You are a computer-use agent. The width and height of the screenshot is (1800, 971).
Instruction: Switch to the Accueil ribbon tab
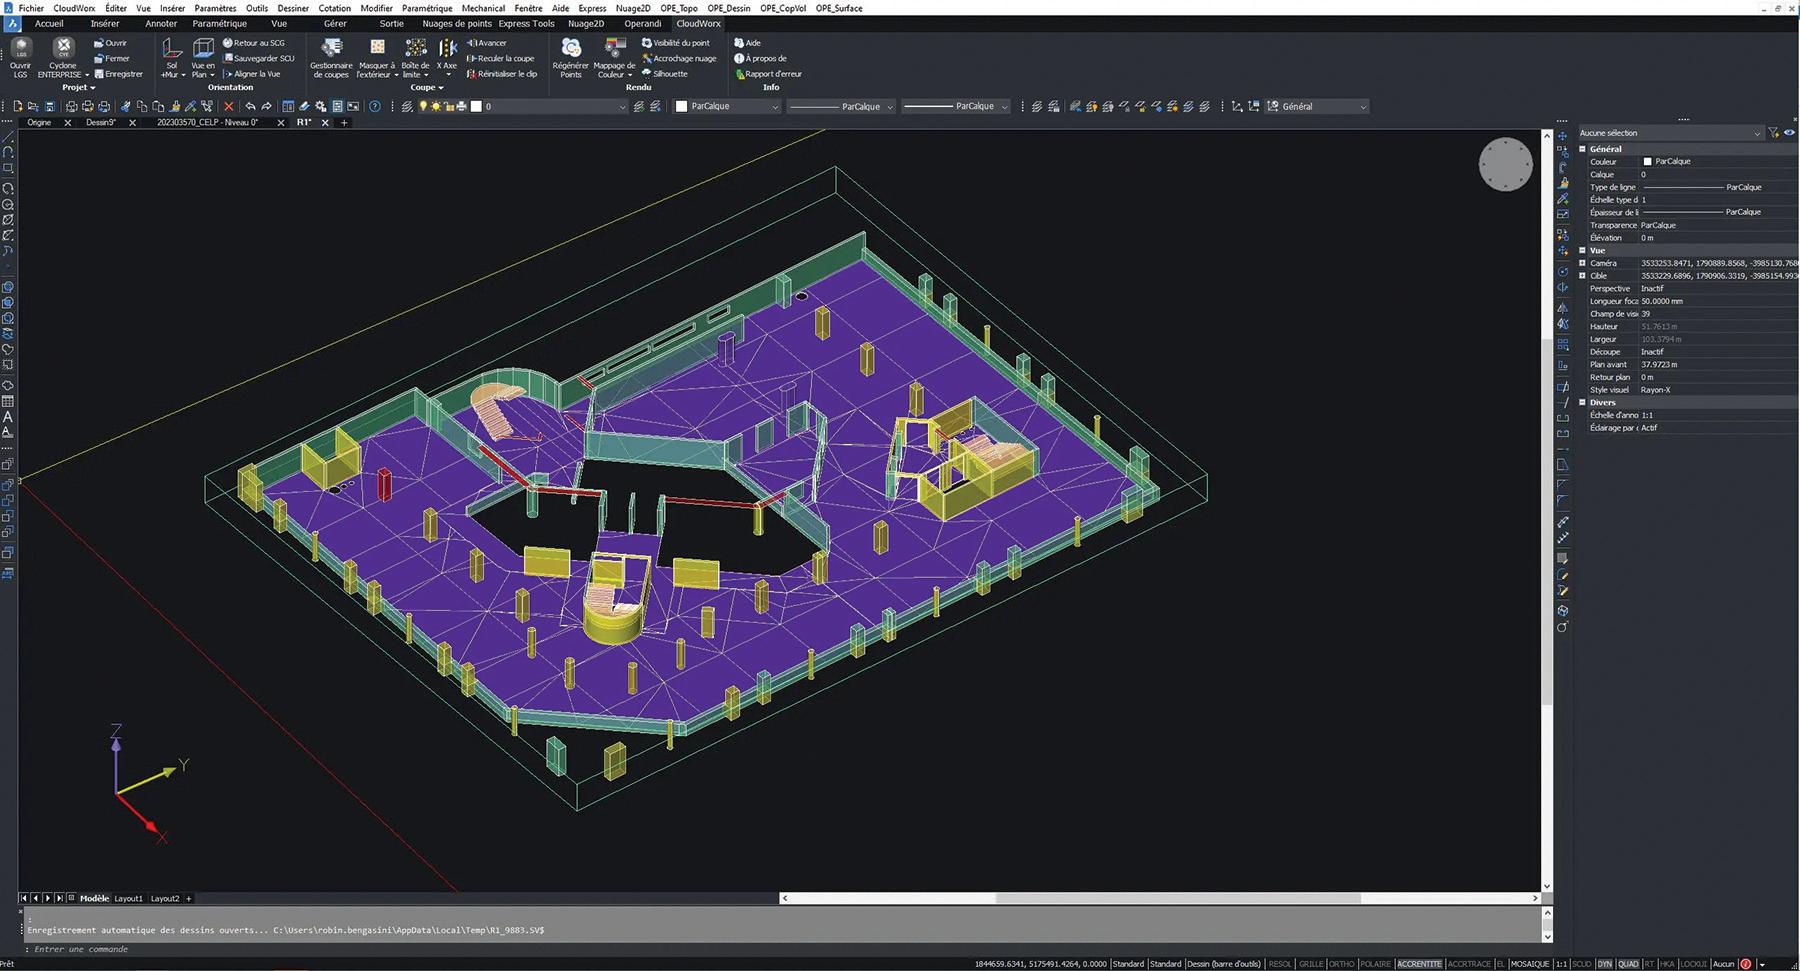pyautogui.click(x=49, y=23)
